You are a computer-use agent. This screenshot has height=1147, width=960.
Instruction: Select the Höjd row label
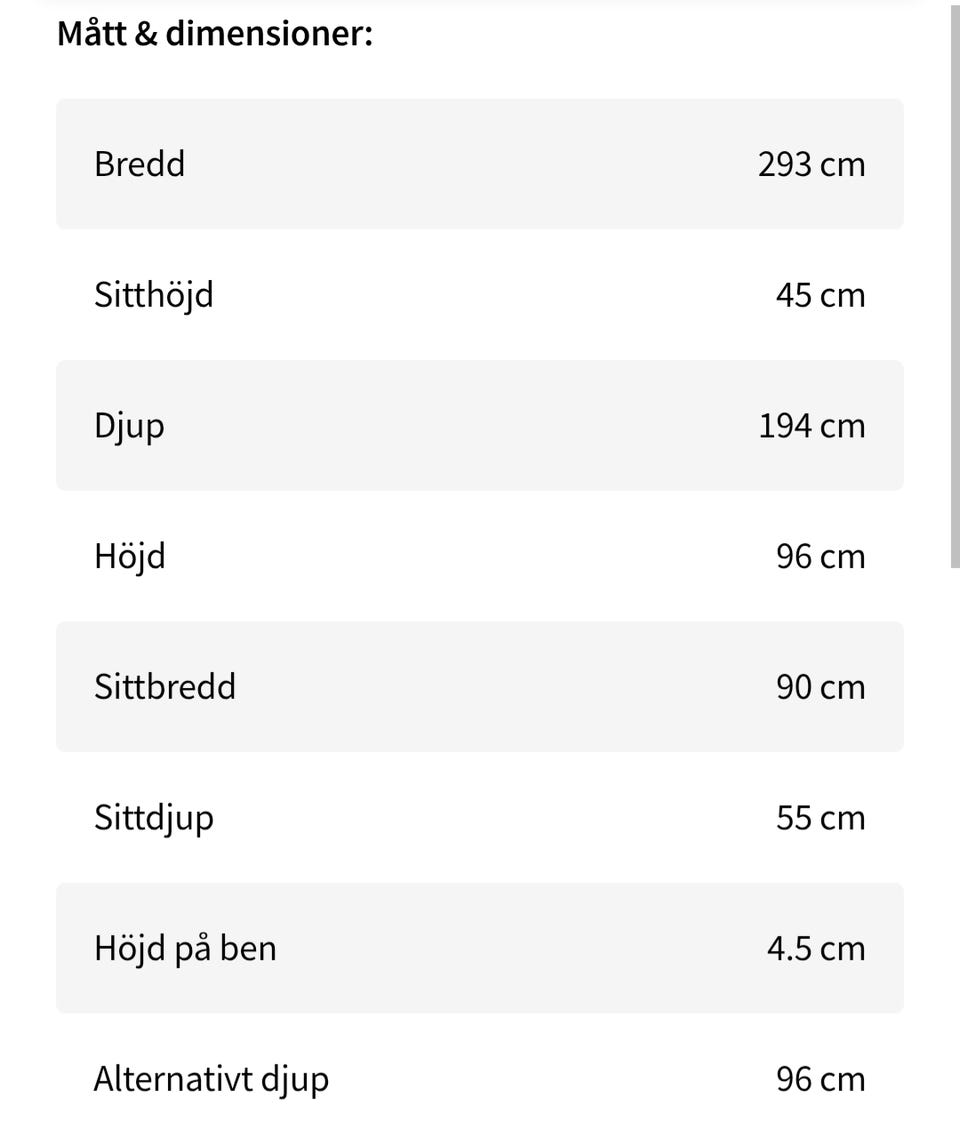tap(129, 556)
